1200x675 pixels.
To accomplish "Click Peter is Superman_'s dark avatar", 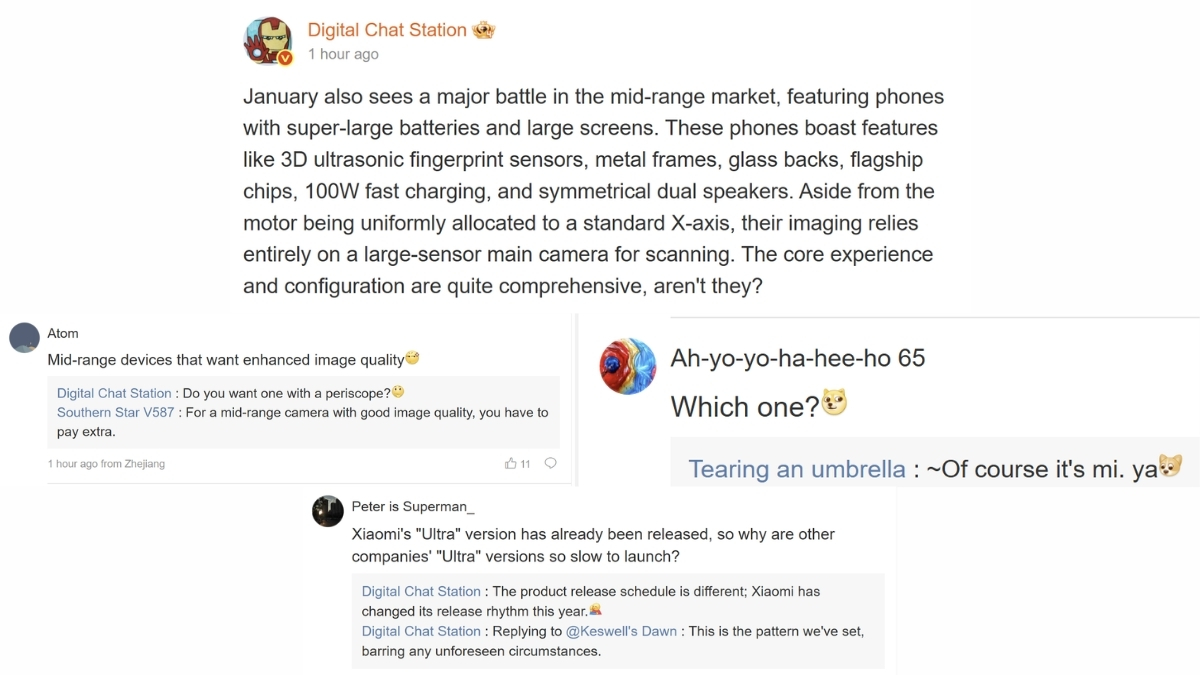I will 328,511.
